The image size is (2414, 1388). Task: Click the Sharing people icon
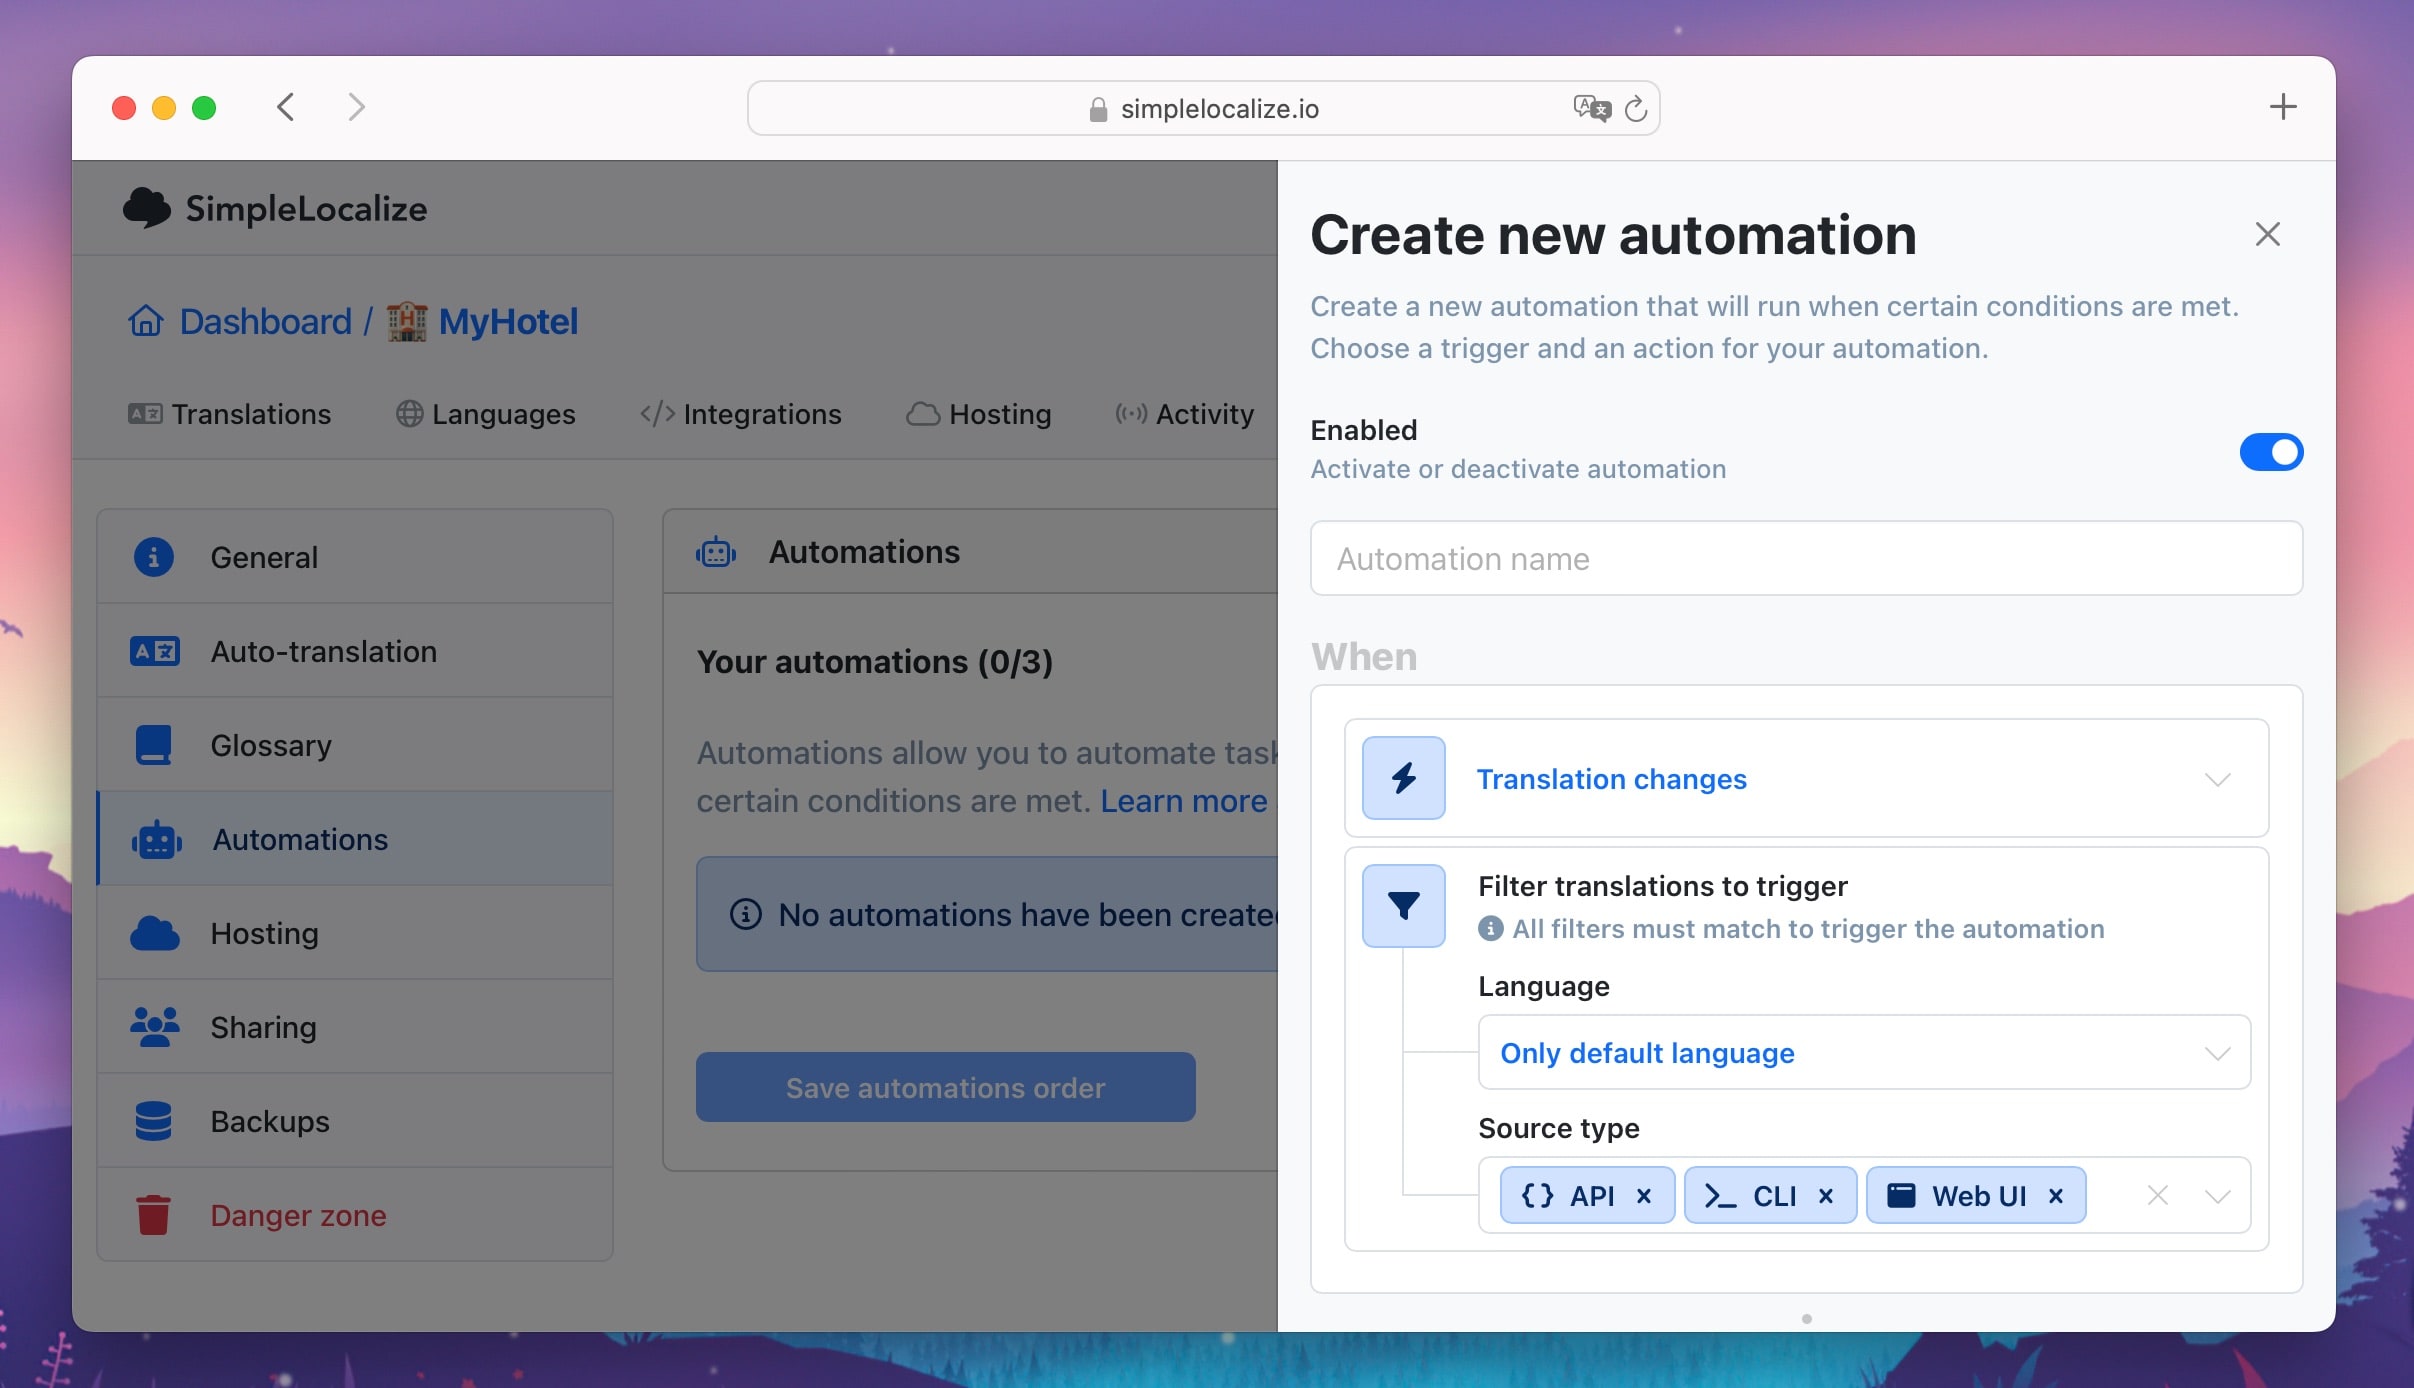coord(155,1027)
